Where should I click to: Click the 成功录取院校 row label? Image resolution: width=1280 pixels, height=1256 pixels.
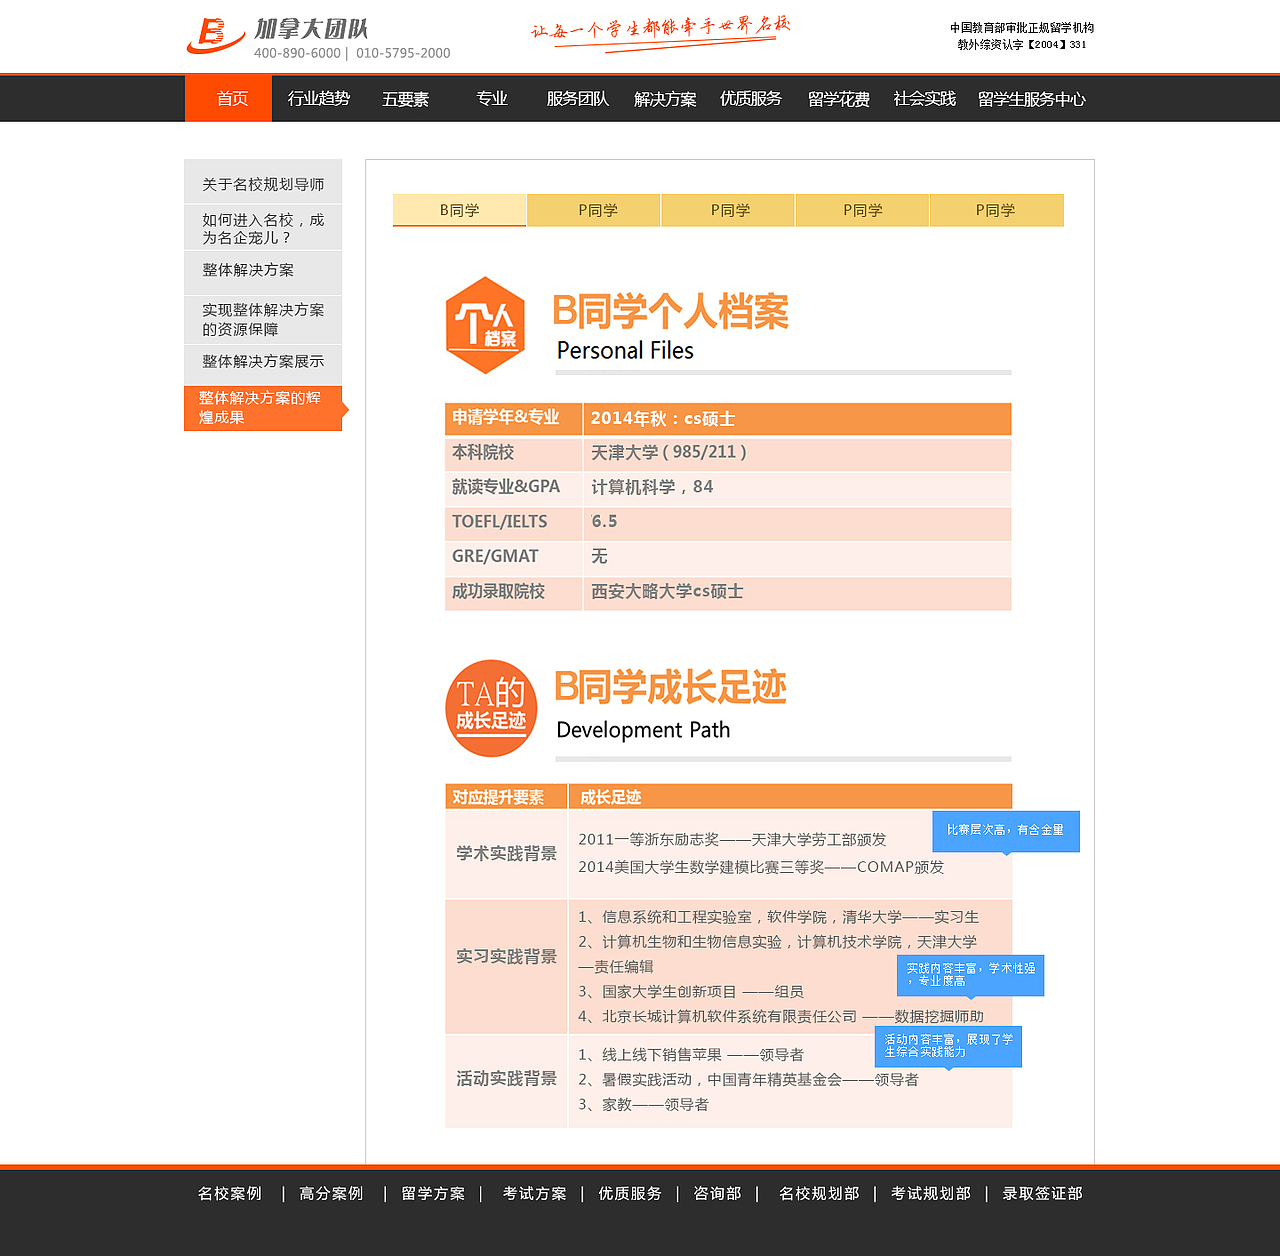coord(498,592)
